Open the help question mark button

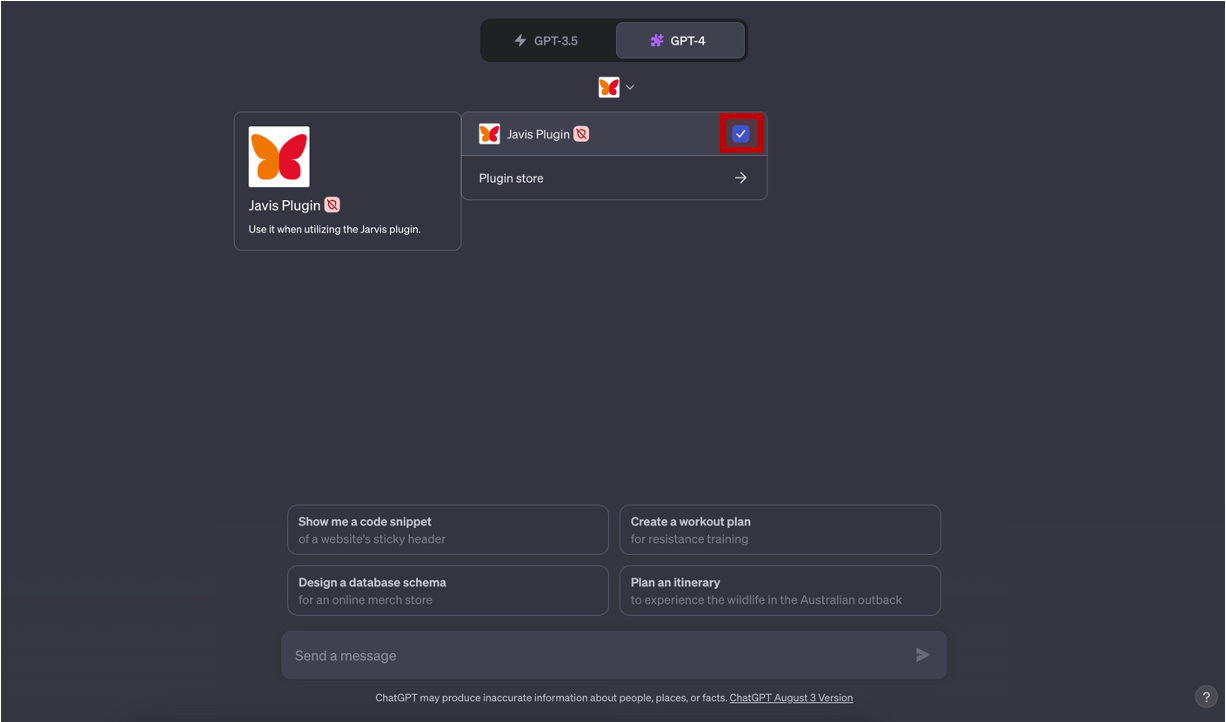[1206, 698]
